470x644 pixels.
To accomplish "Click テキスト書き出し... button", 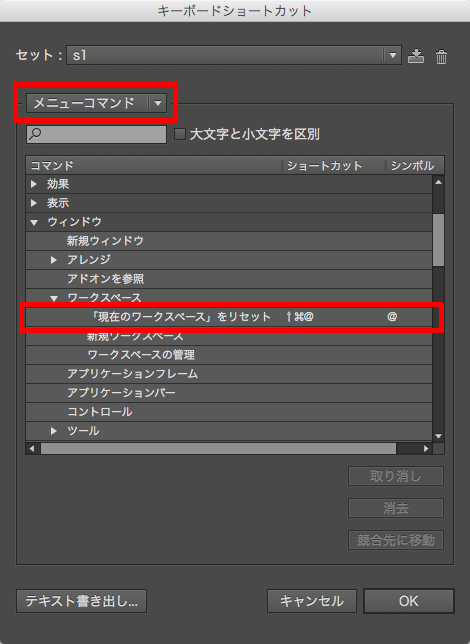I will [81, 601].
